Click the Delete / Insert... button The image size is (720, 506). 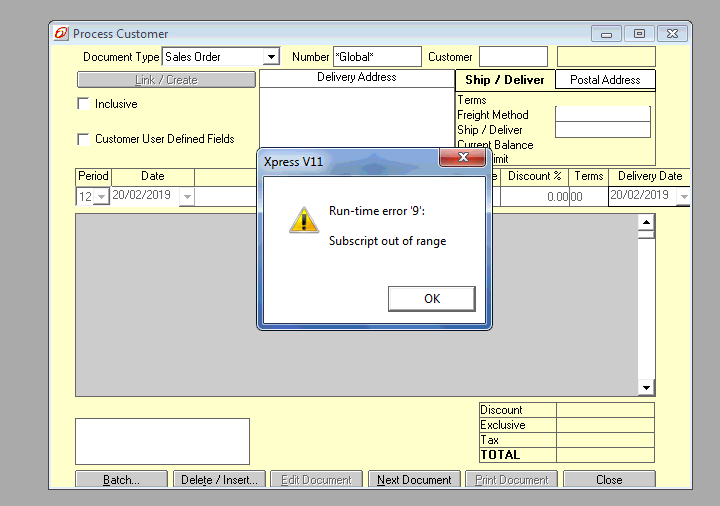click(219, 480)
